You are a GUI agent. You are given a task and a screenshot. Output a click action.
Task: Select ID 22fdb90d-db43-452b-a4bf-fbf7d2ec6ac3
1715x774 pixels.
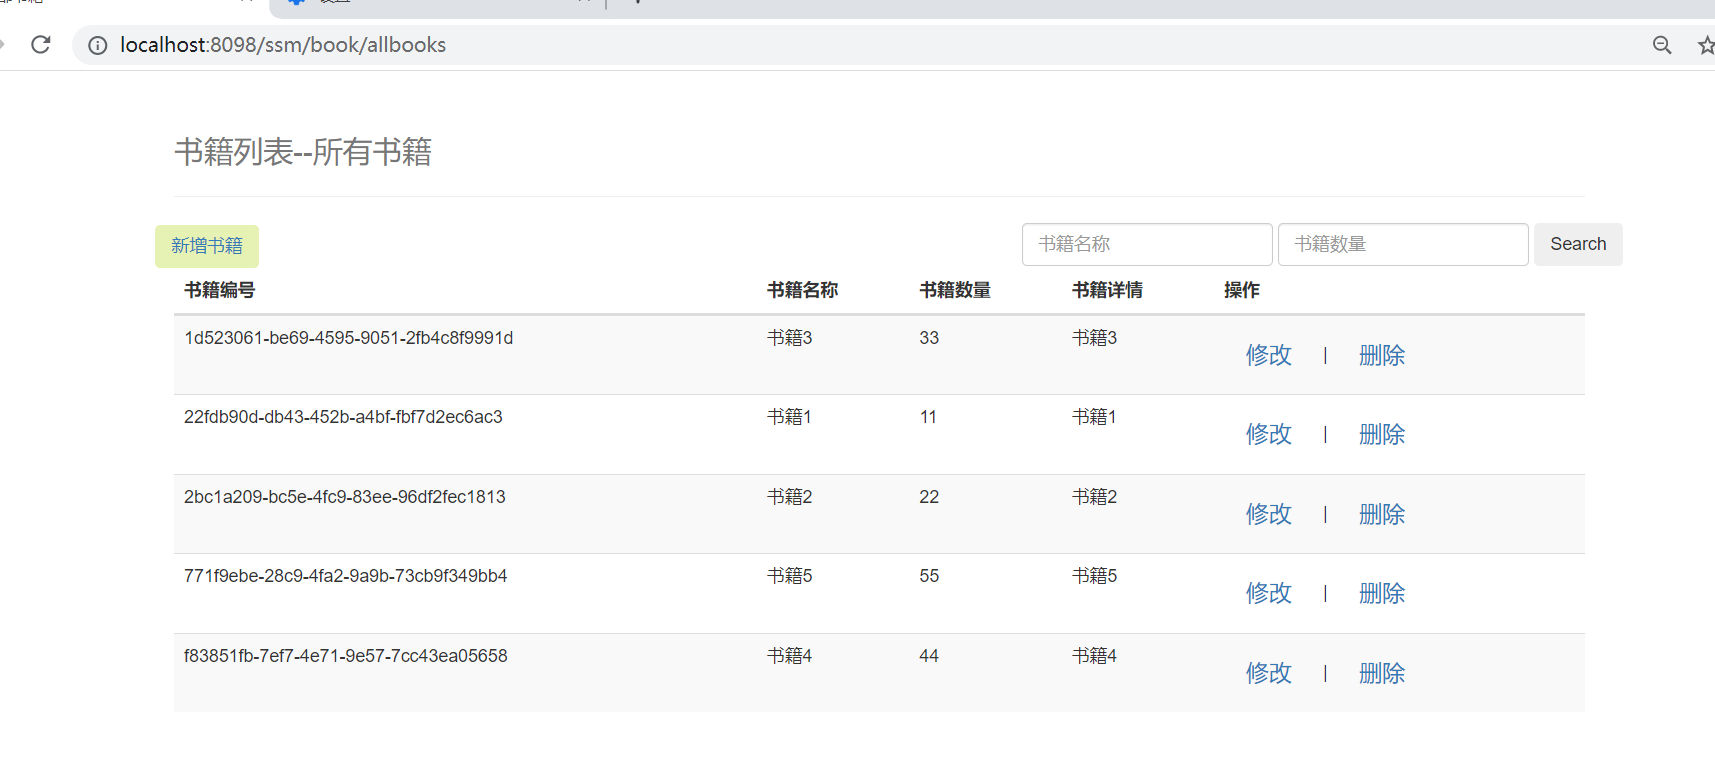click(343, 417)
